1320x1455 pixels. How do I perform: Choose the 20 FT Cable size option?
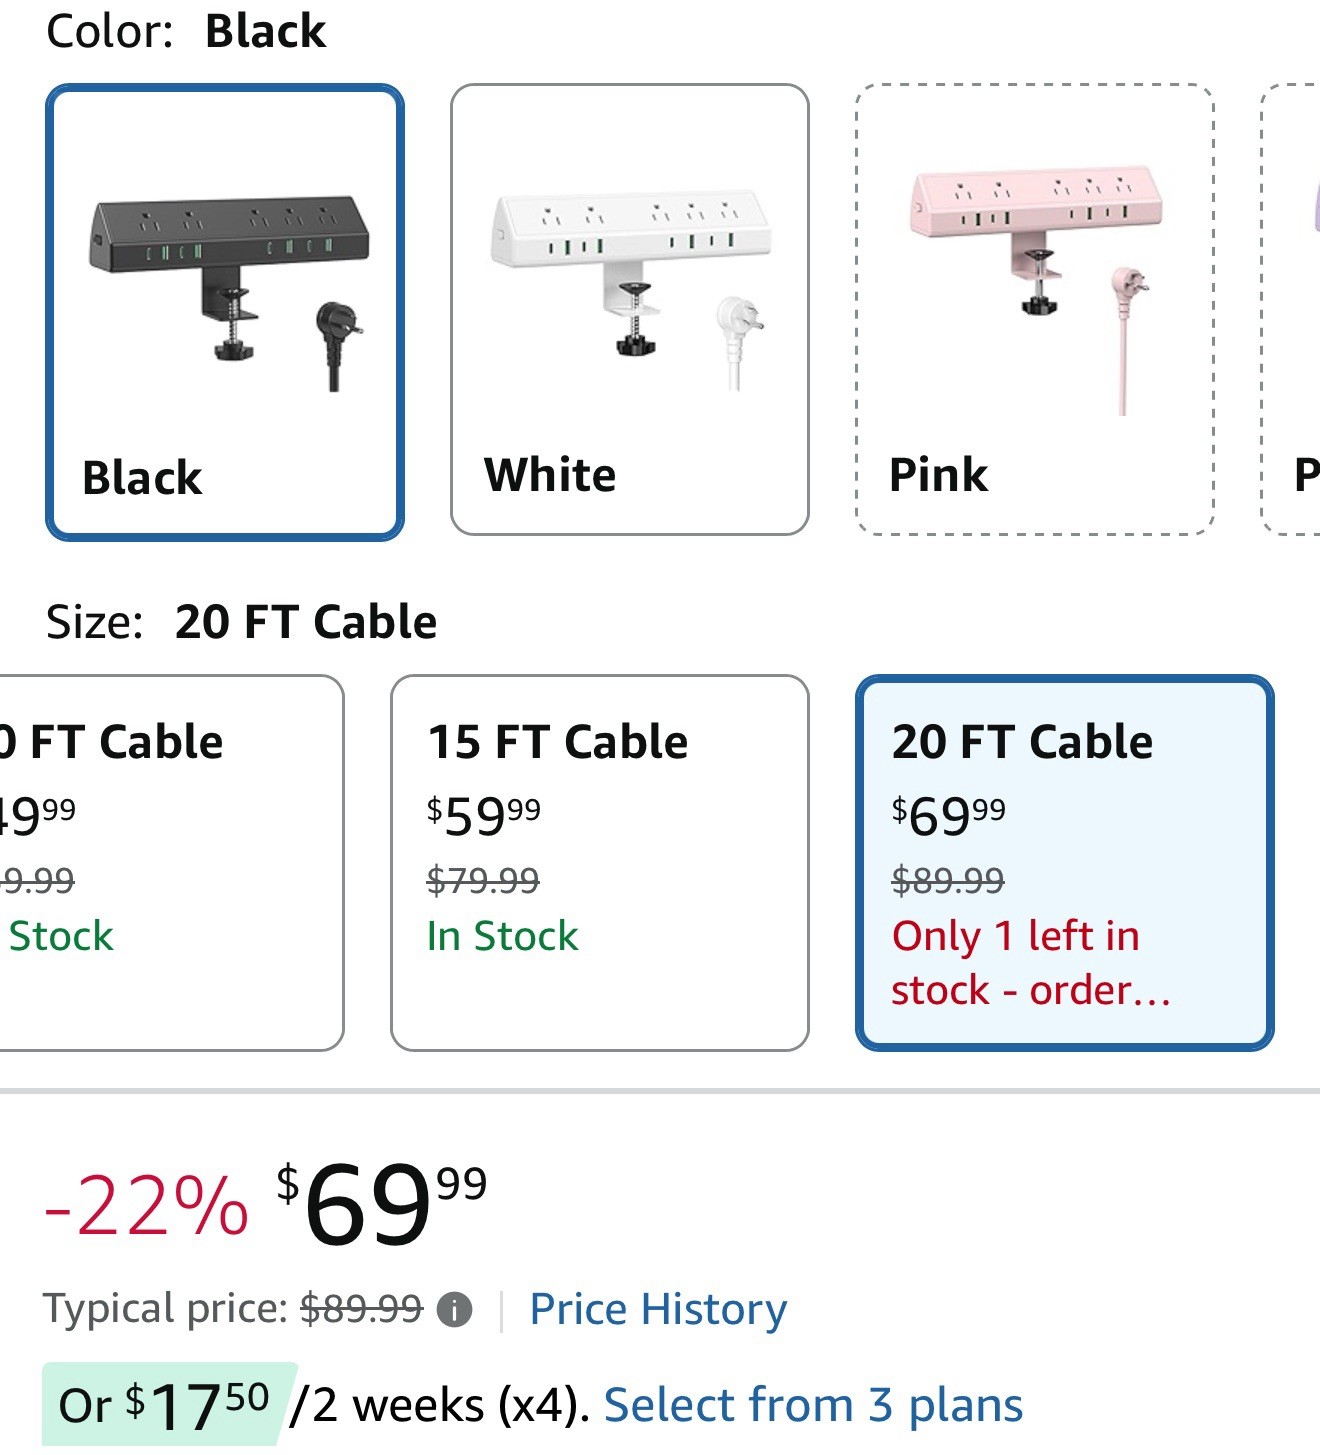[1064, 862]
